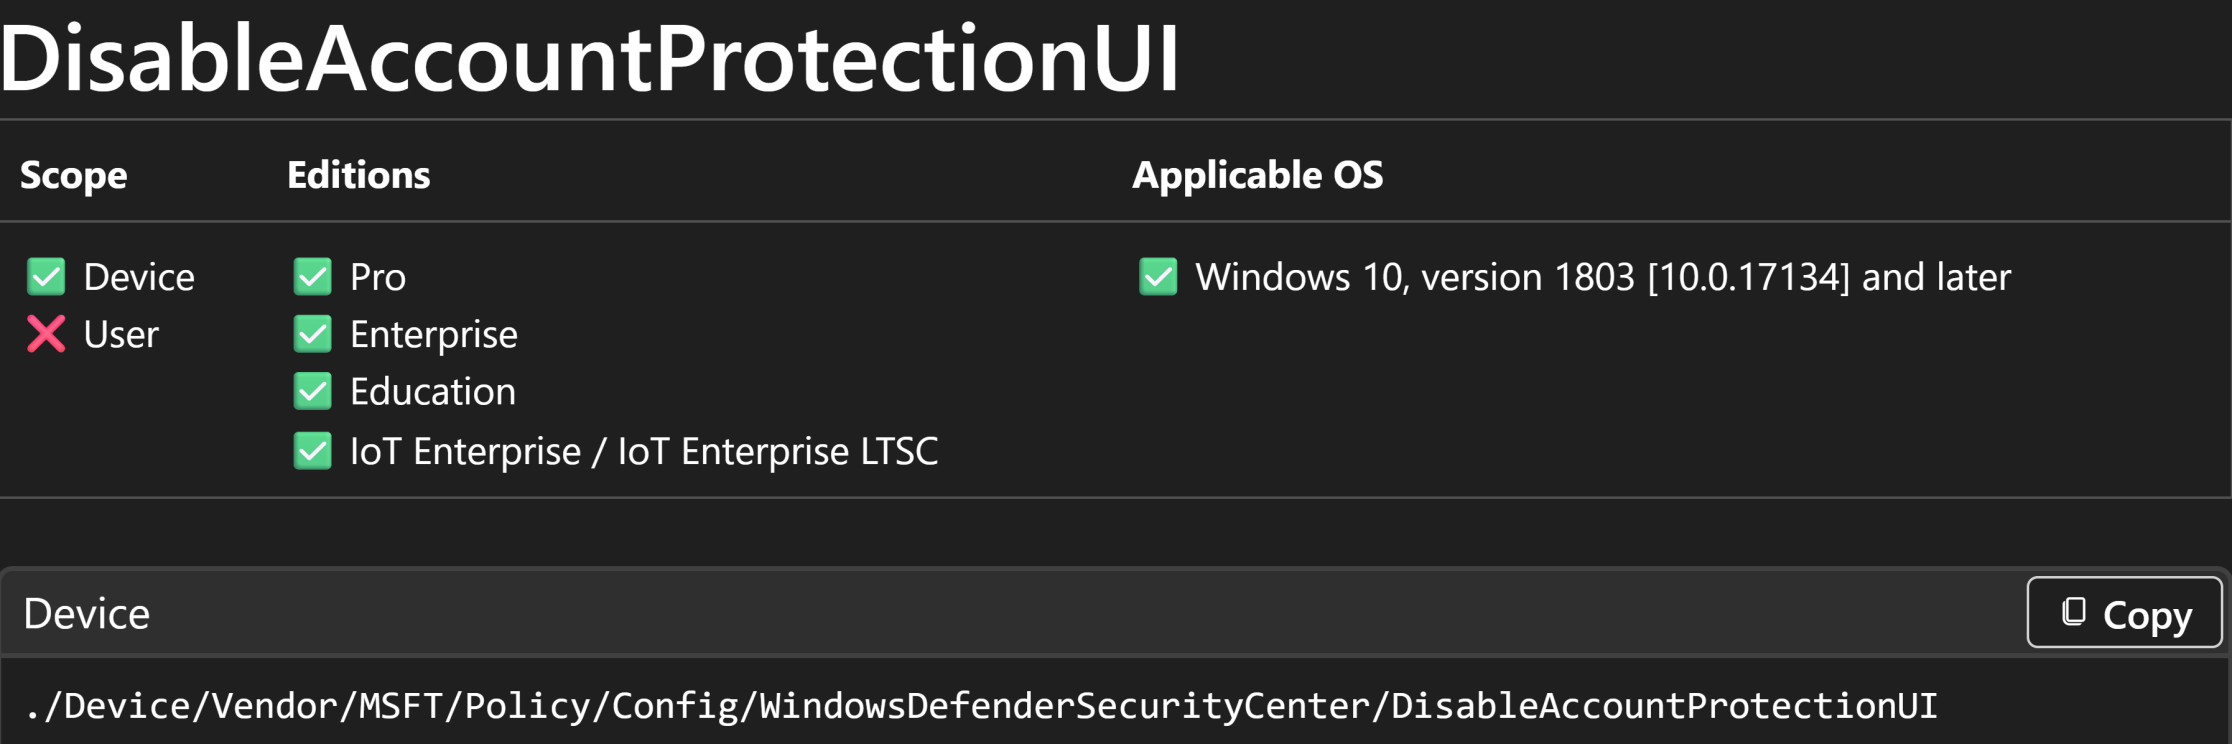
Task: Click the Device label in the code block header
Action: tap(87, 614)
